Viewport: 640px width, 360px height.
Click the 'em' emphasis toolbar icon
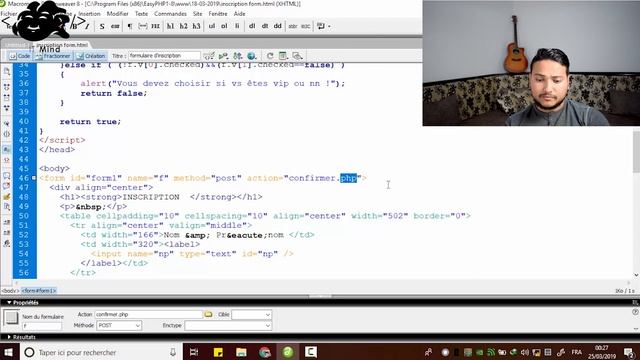[115, 26]
